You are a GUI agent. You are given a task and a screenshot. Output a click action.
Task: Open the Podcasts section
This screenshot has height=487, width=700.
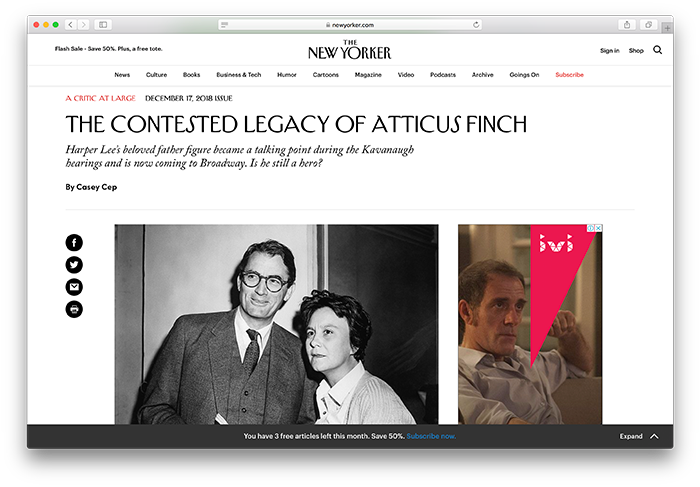(443, 75)
